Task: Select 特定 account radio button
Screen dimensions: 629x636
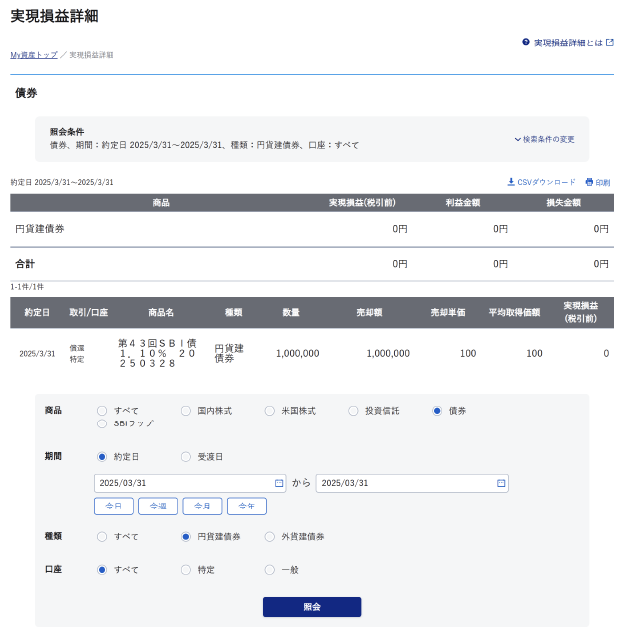Action: 186,569
